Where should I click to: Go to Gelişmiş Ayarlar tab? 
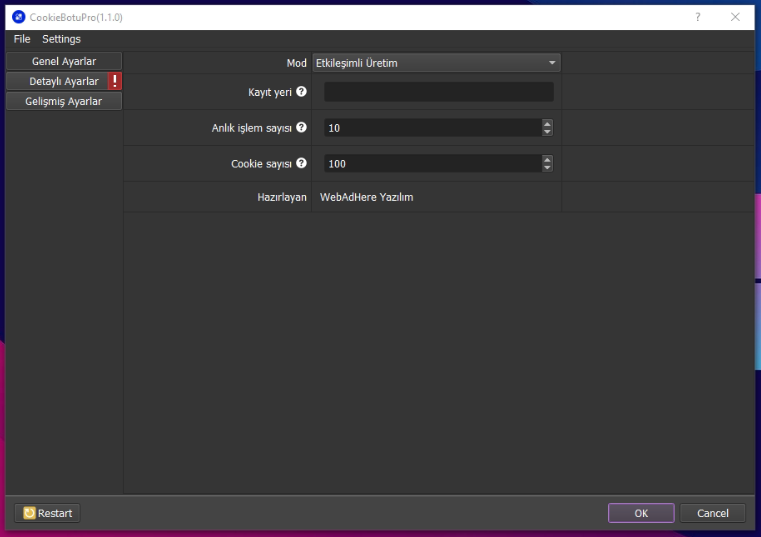64,101
